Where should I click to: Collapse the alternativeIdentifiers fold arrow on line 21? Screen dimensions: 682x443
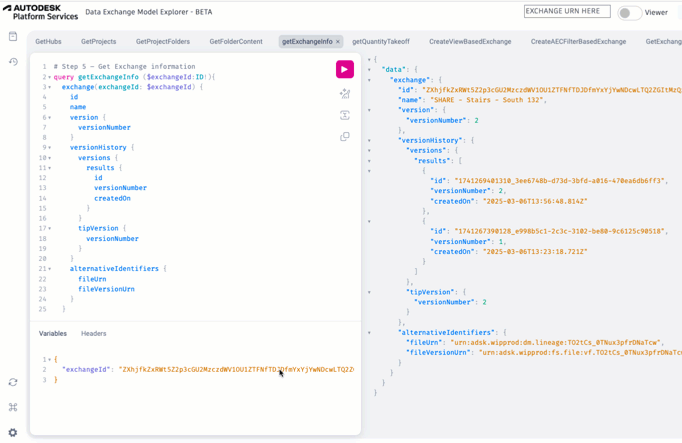pos(50,269)
